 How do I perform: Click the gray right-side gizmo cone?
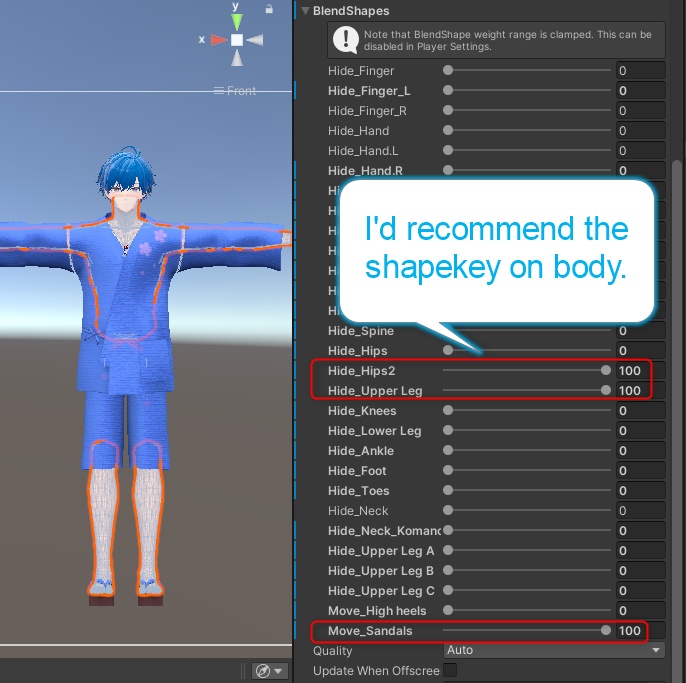pos(255,40)
